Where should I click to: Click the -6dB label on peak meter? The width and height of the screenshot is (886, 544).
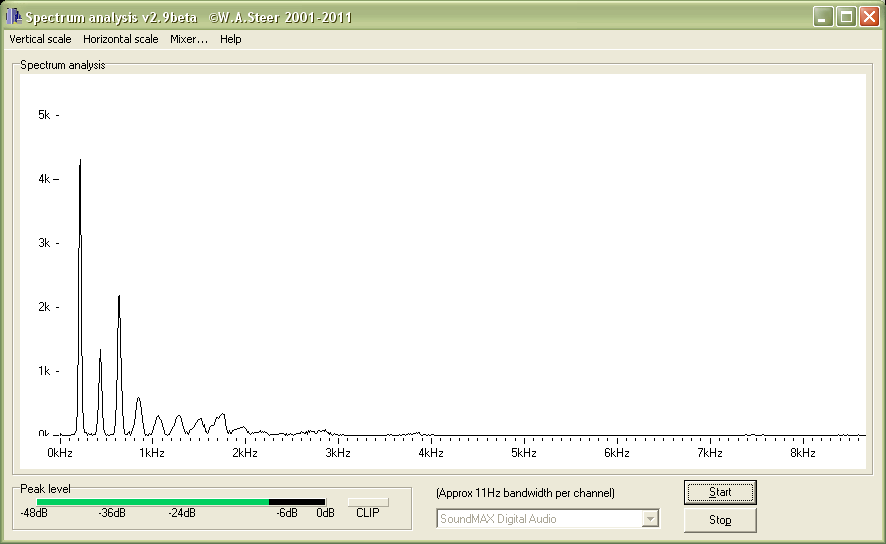[286, 513]
